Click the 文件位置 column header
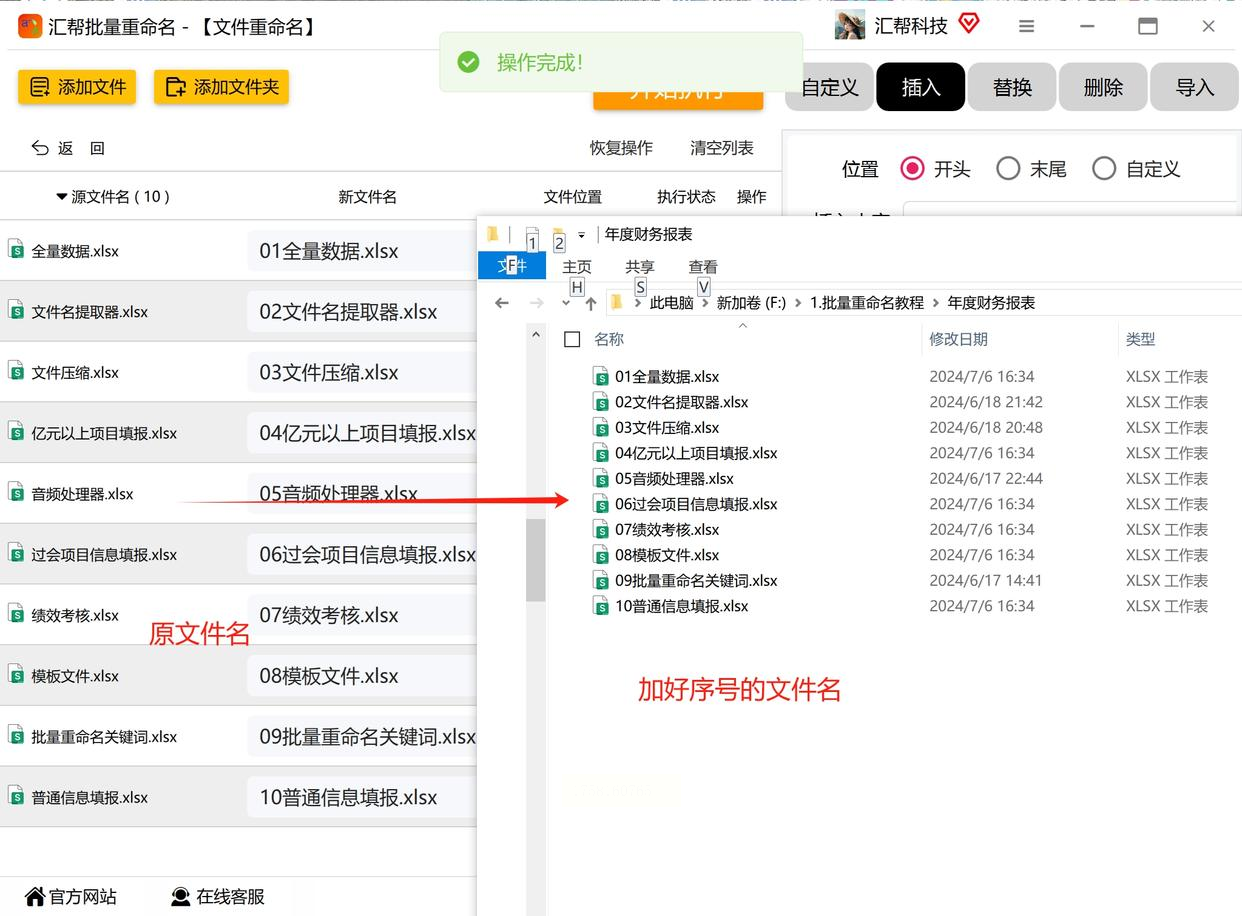The height and width of the screenshot is (916, 1242). (x=573, y=197)
